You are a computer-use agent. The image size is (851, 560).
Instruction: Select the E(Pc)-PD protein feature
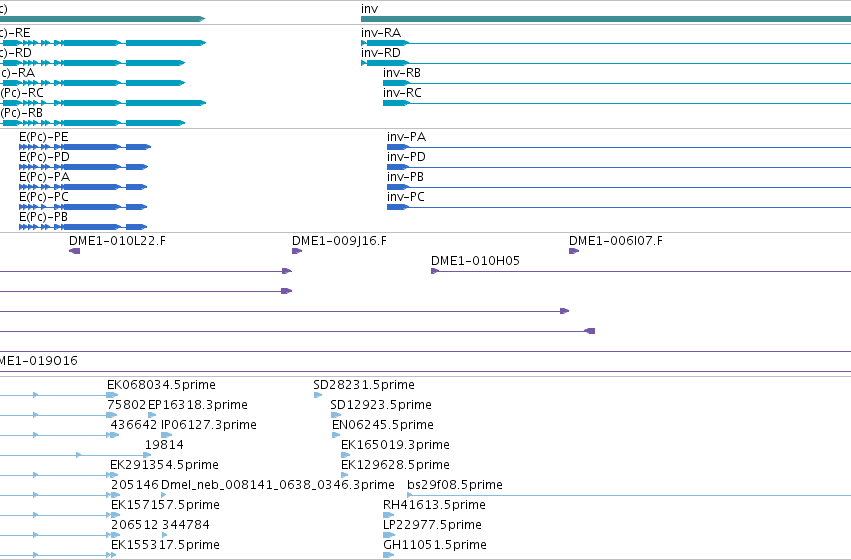83,167
